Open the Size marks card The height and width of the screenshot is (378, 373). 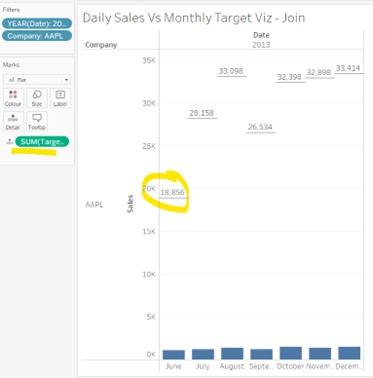coord(37,98)
